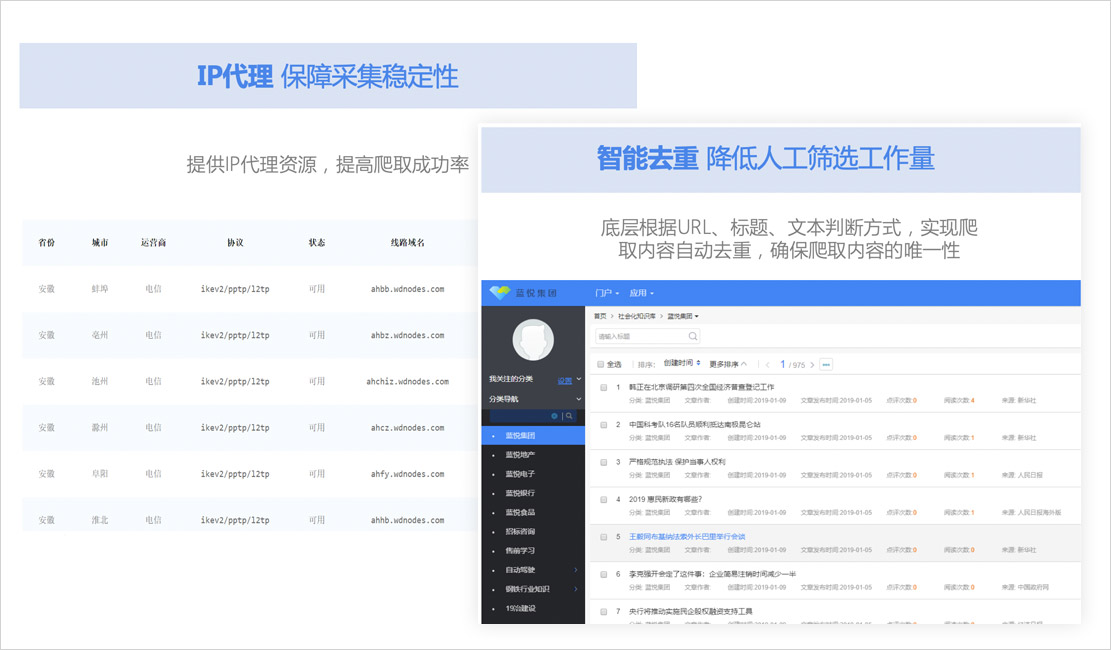Go to next page arrow in pagination
The image size is (1111, 650).
(x=812, y=364)
